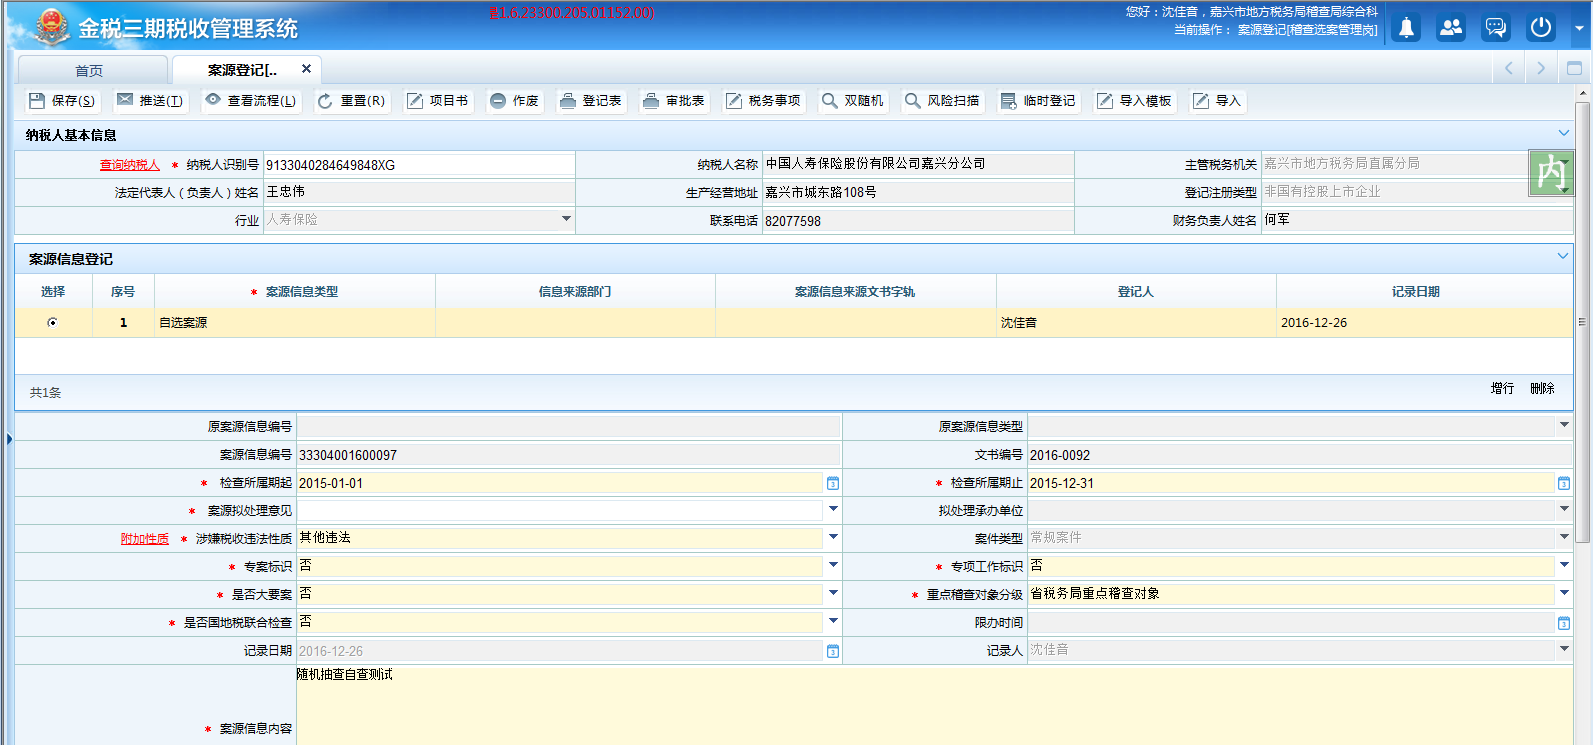This screenshot has height=745, width=1593.
Task: Open the 是否国地税联合检查 dropdown
Action: [x=833, y=622]
